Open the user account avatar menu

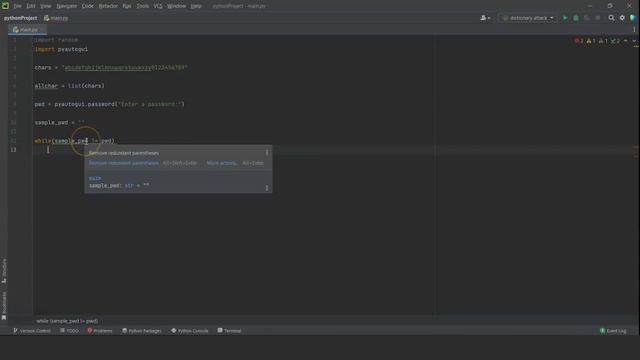click(485, 18)
